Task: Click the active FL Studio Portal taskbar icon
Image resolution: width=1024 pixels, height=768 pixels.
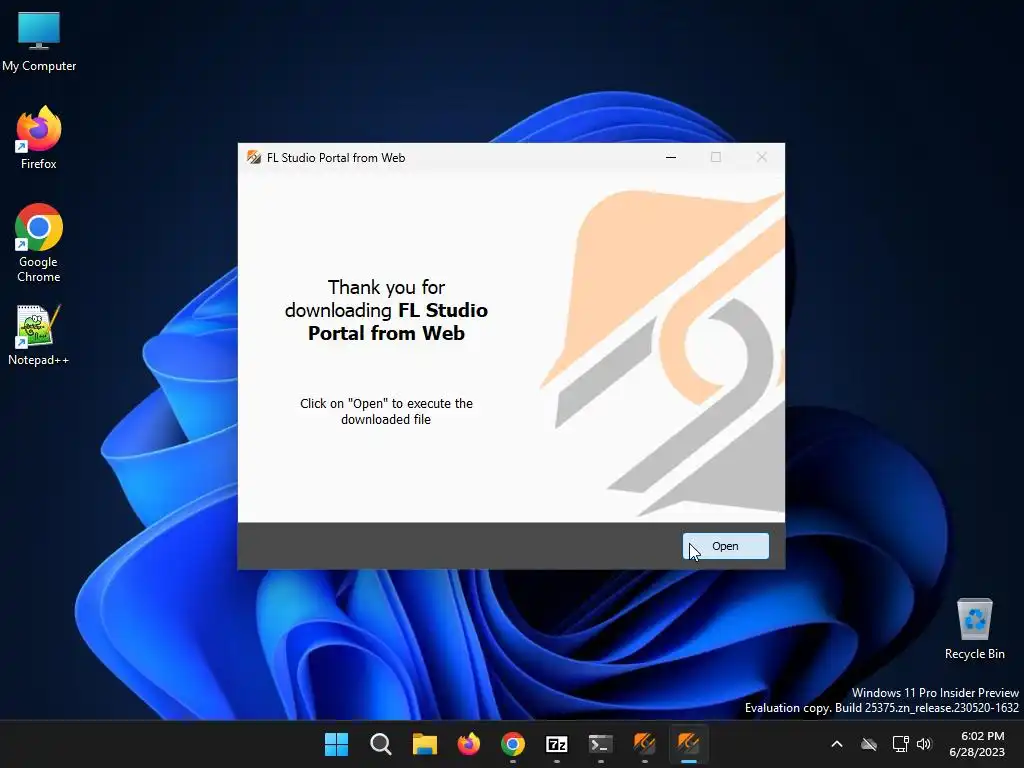Action: (x=688, y=744)
